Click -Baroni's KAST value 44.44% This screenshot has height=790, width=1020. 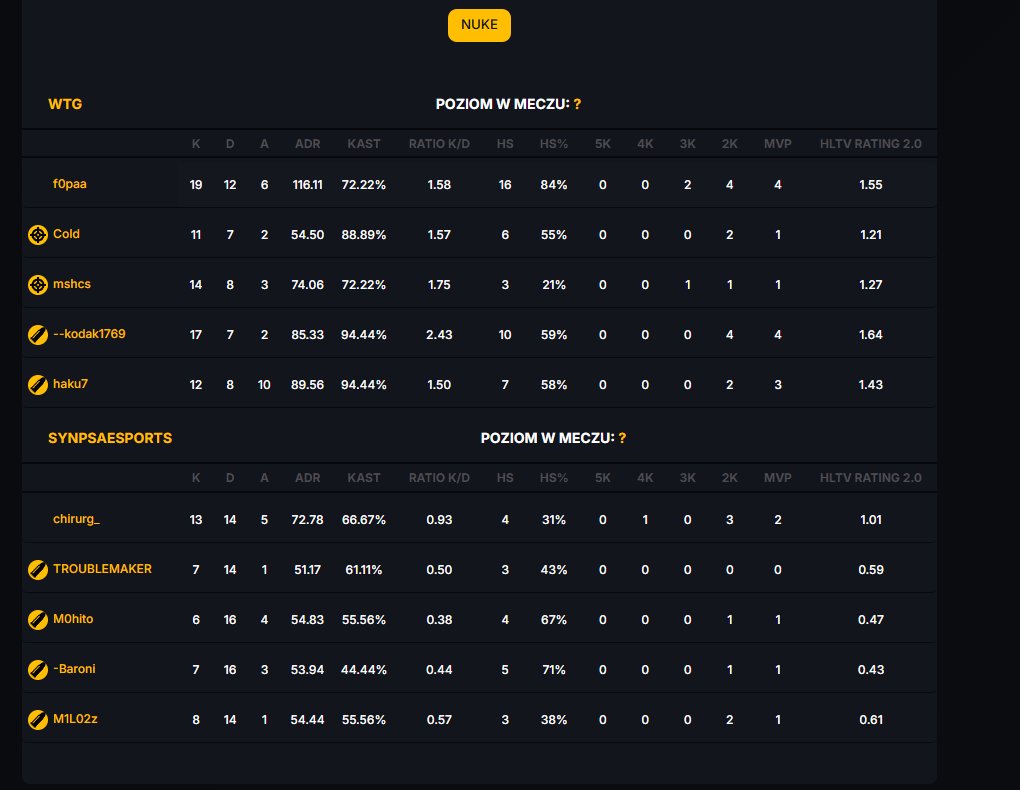[364, 670]
